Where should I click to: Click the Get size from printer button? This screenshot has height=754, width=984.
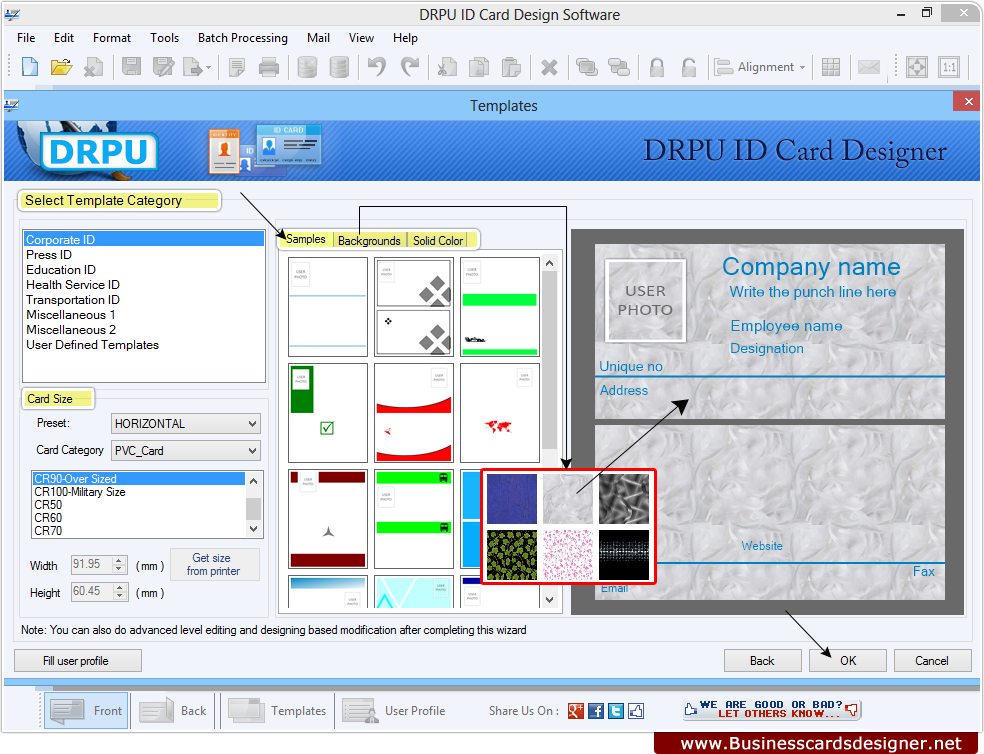pyautogui.click(x=215, y=564)
